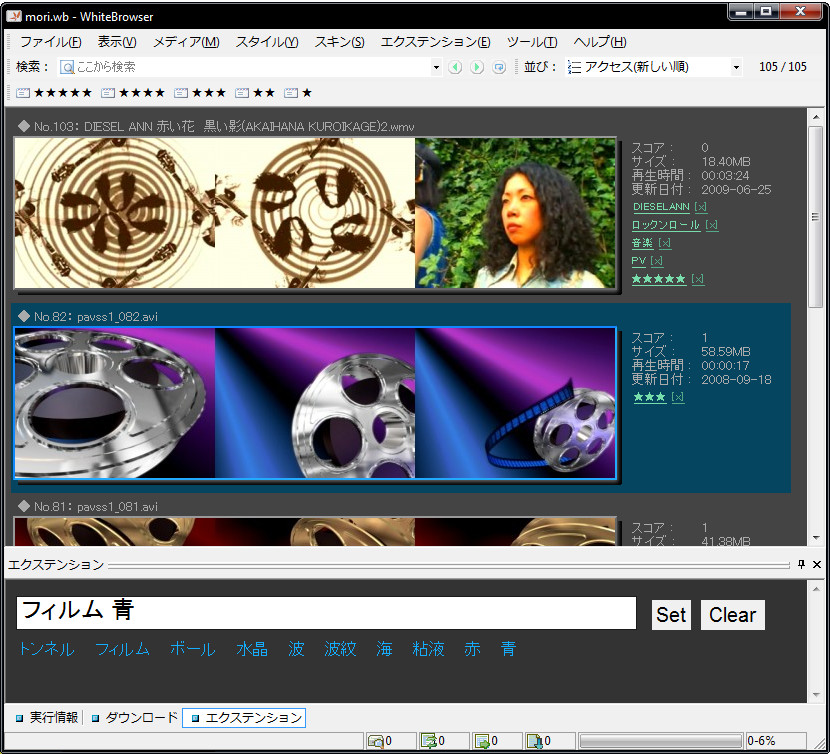Open the ツール menu
This screenshot has height=754, width=830.
click(x=532, y=42)
